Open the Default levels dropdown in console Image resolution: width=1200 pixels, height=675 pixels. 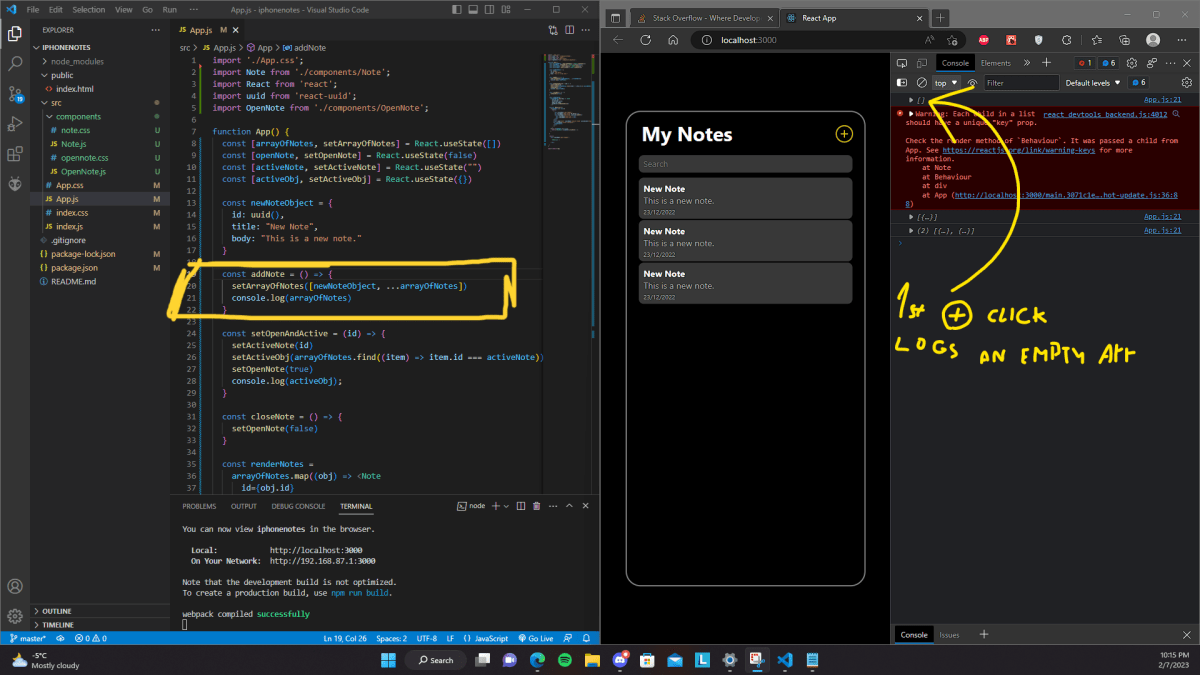point(1093,83)
